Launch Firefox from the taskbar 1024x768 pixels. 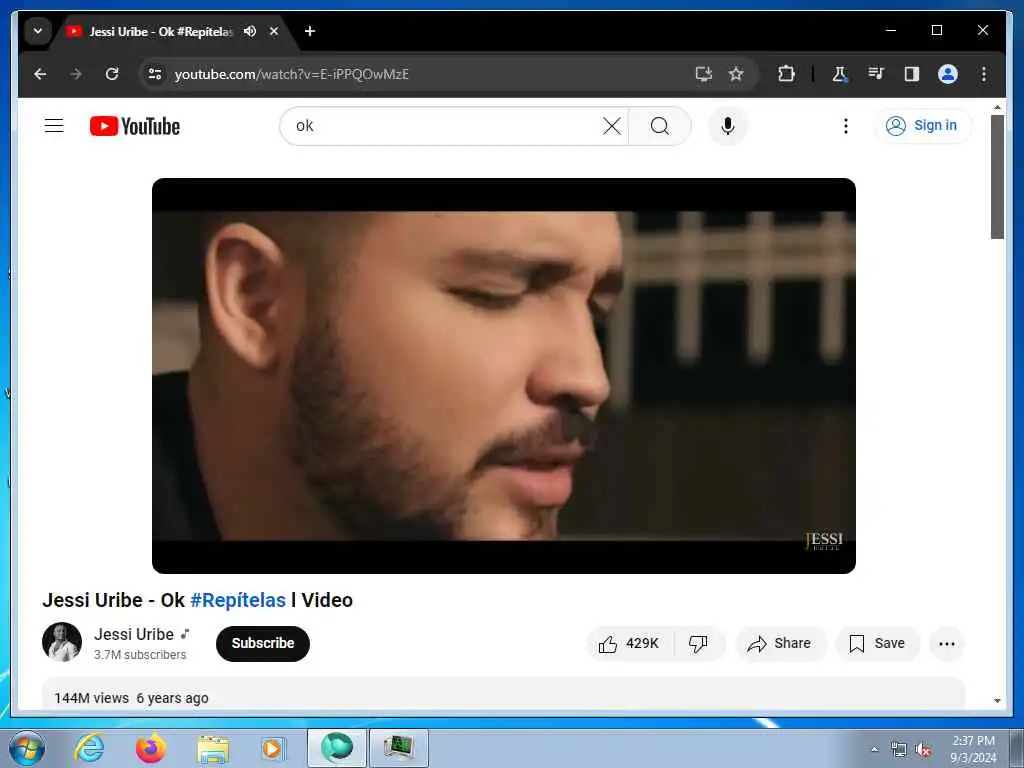(150, 748)
